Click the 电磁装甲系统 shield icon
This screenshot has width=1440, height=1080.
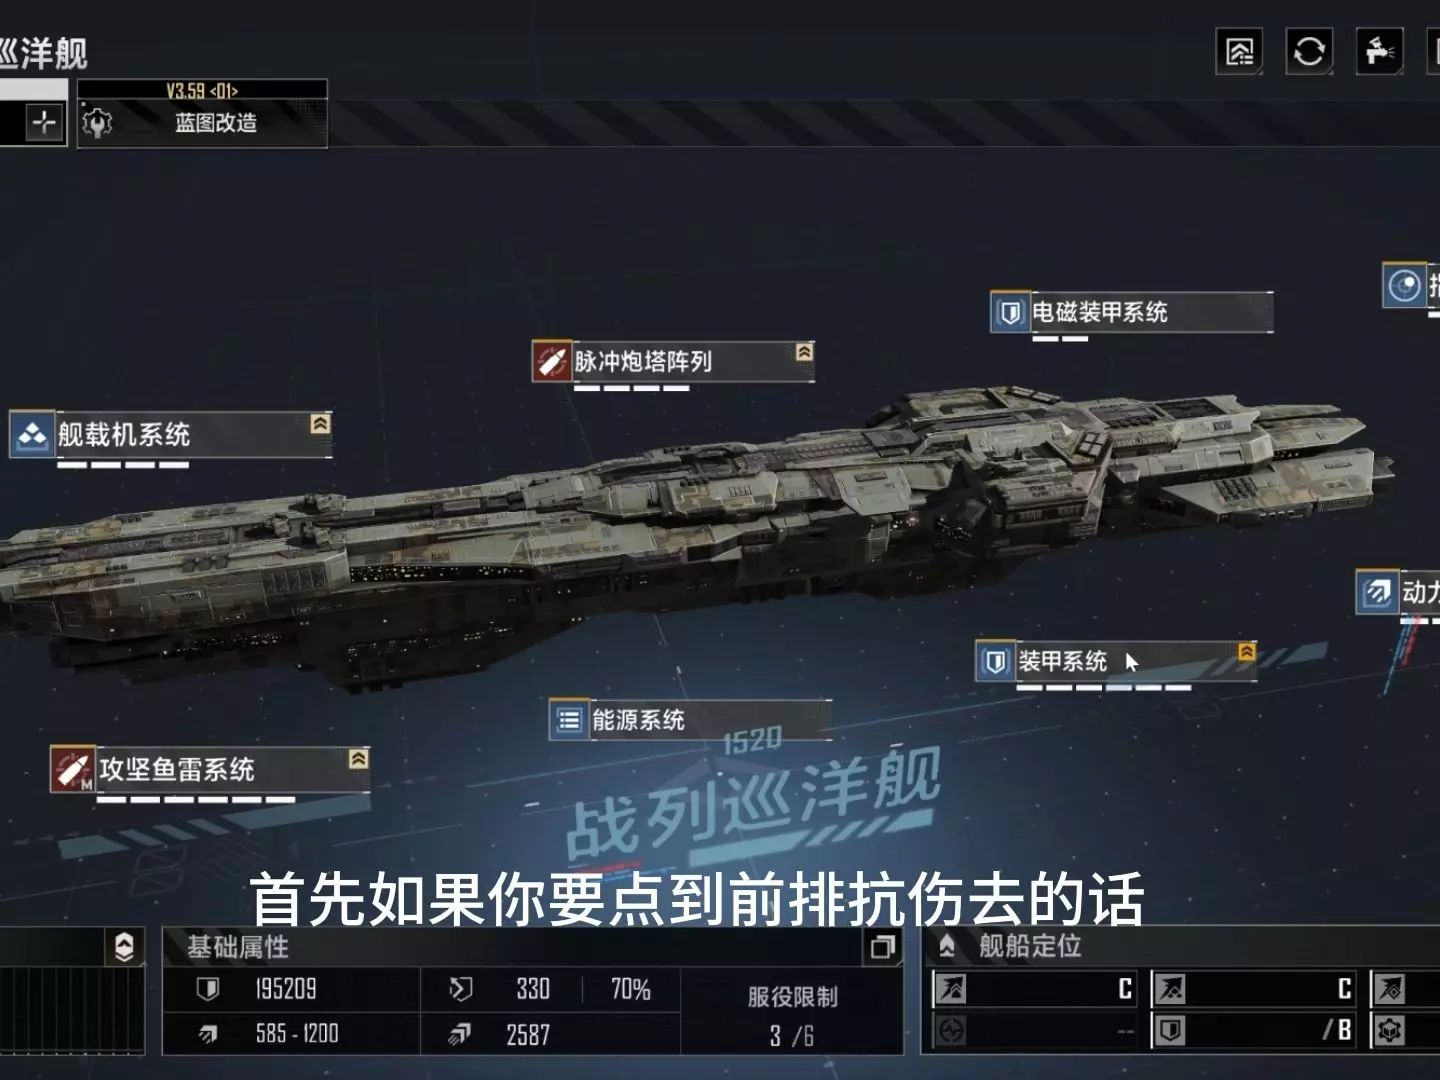(1010, 312)
